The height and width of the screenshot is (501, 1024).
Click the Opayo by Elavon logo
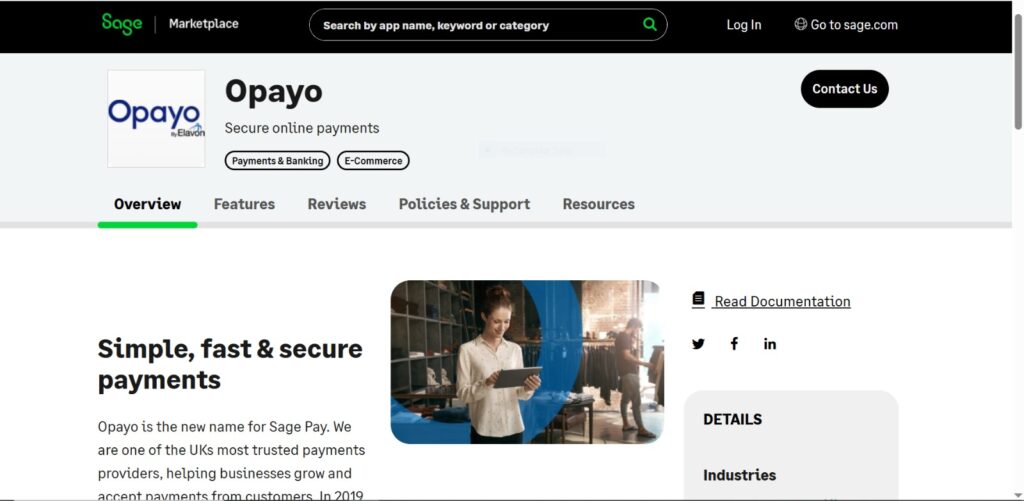tap(156, 119)
